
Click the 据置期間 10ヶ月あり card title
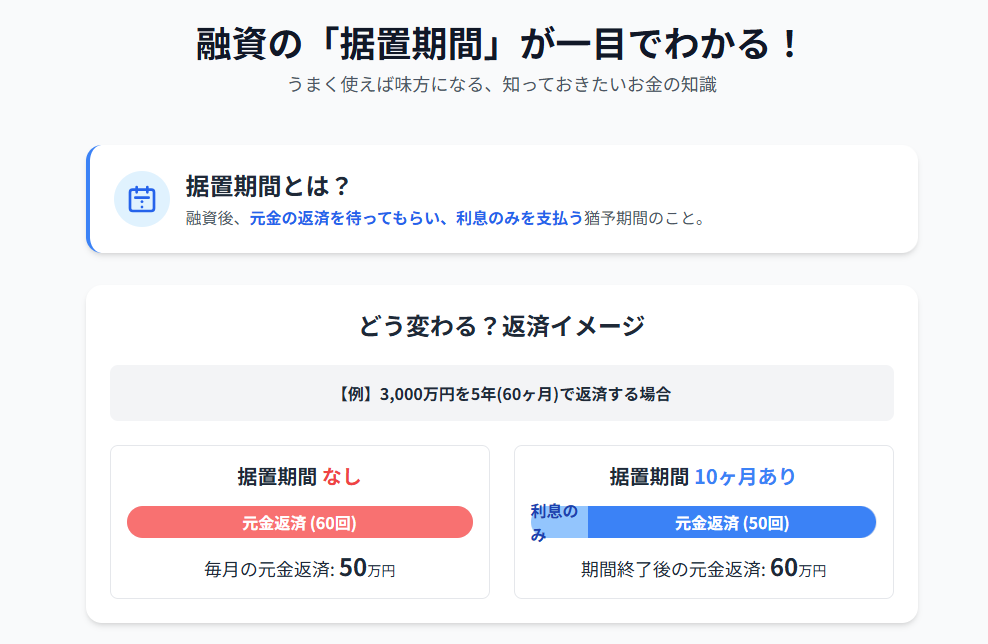(x=703, y=477)
